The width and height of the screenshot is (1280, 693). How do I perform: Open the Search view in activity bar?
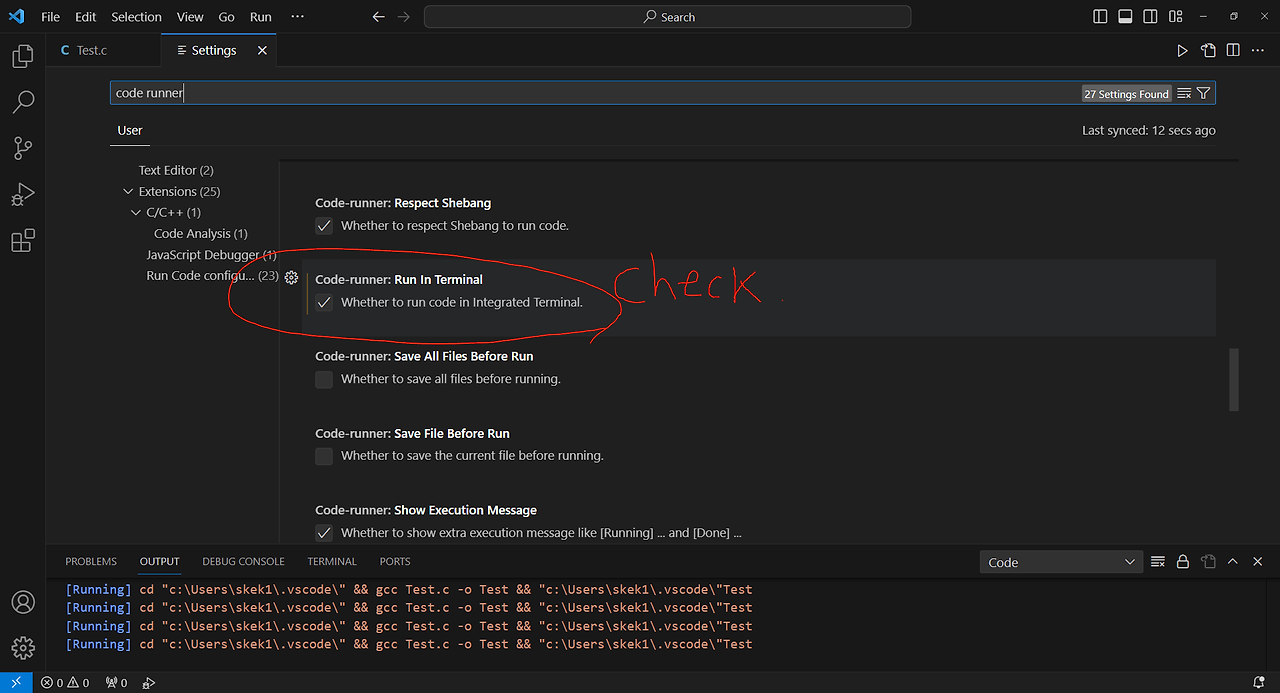coord(22,102)
